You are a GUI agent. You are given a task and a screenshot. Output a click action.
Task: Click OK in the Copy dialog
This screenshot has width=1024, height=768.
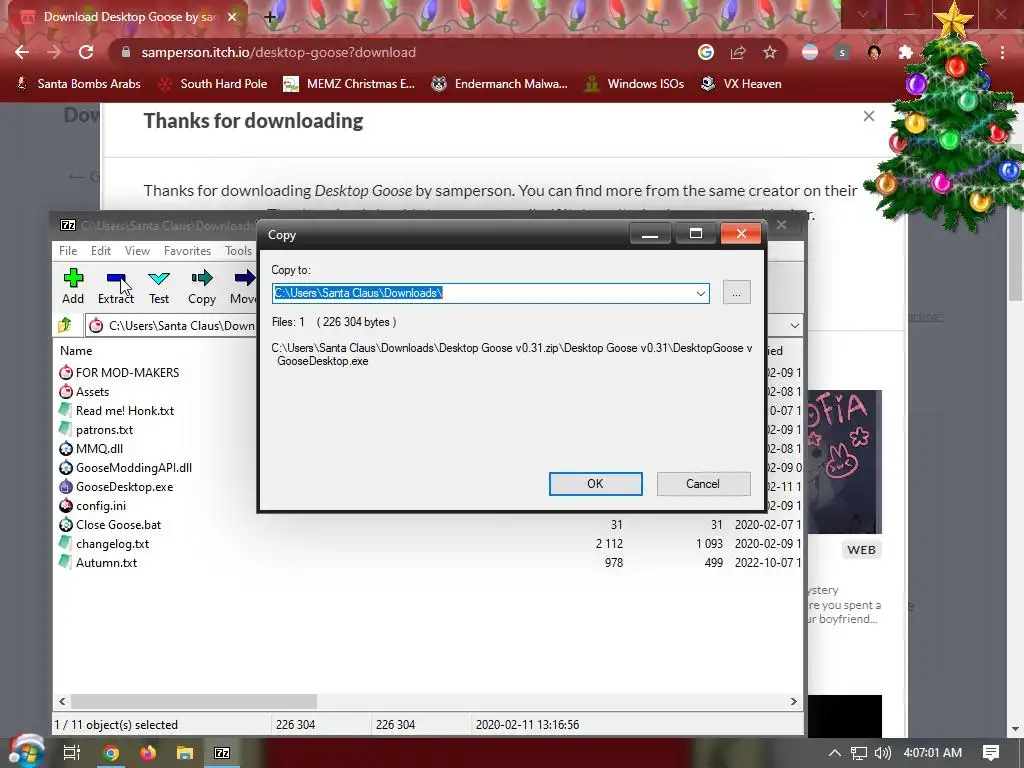click(x=596, y=484)
